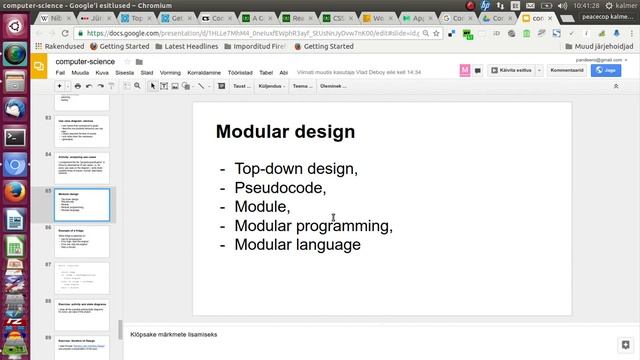Viewport: 640px width, 360px height.
Task: Select the line tool icon
Action: (x=201, y=86)
